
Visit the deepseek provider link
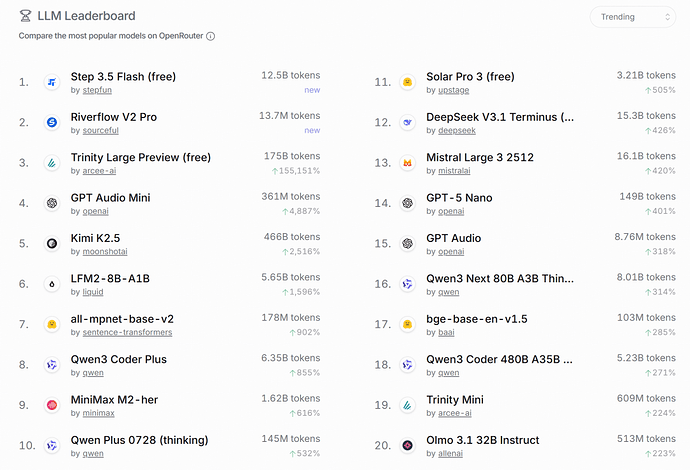[x=457, y=130]
